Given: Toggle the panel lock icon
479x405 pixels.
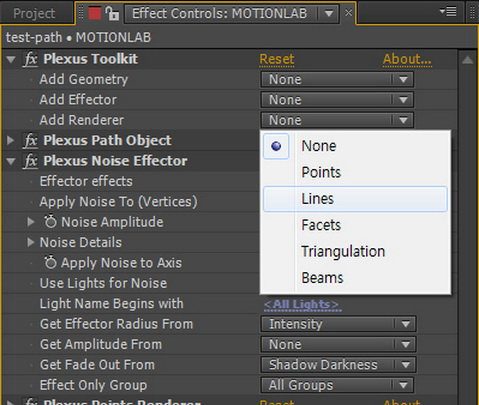Looking at the screenshot, I should point(112,13).
